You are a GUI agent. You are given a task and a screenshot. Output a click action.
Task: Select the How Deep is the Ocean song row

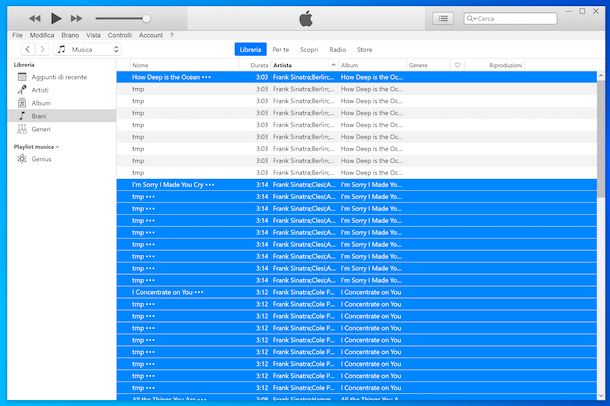(x=357, y=77)
